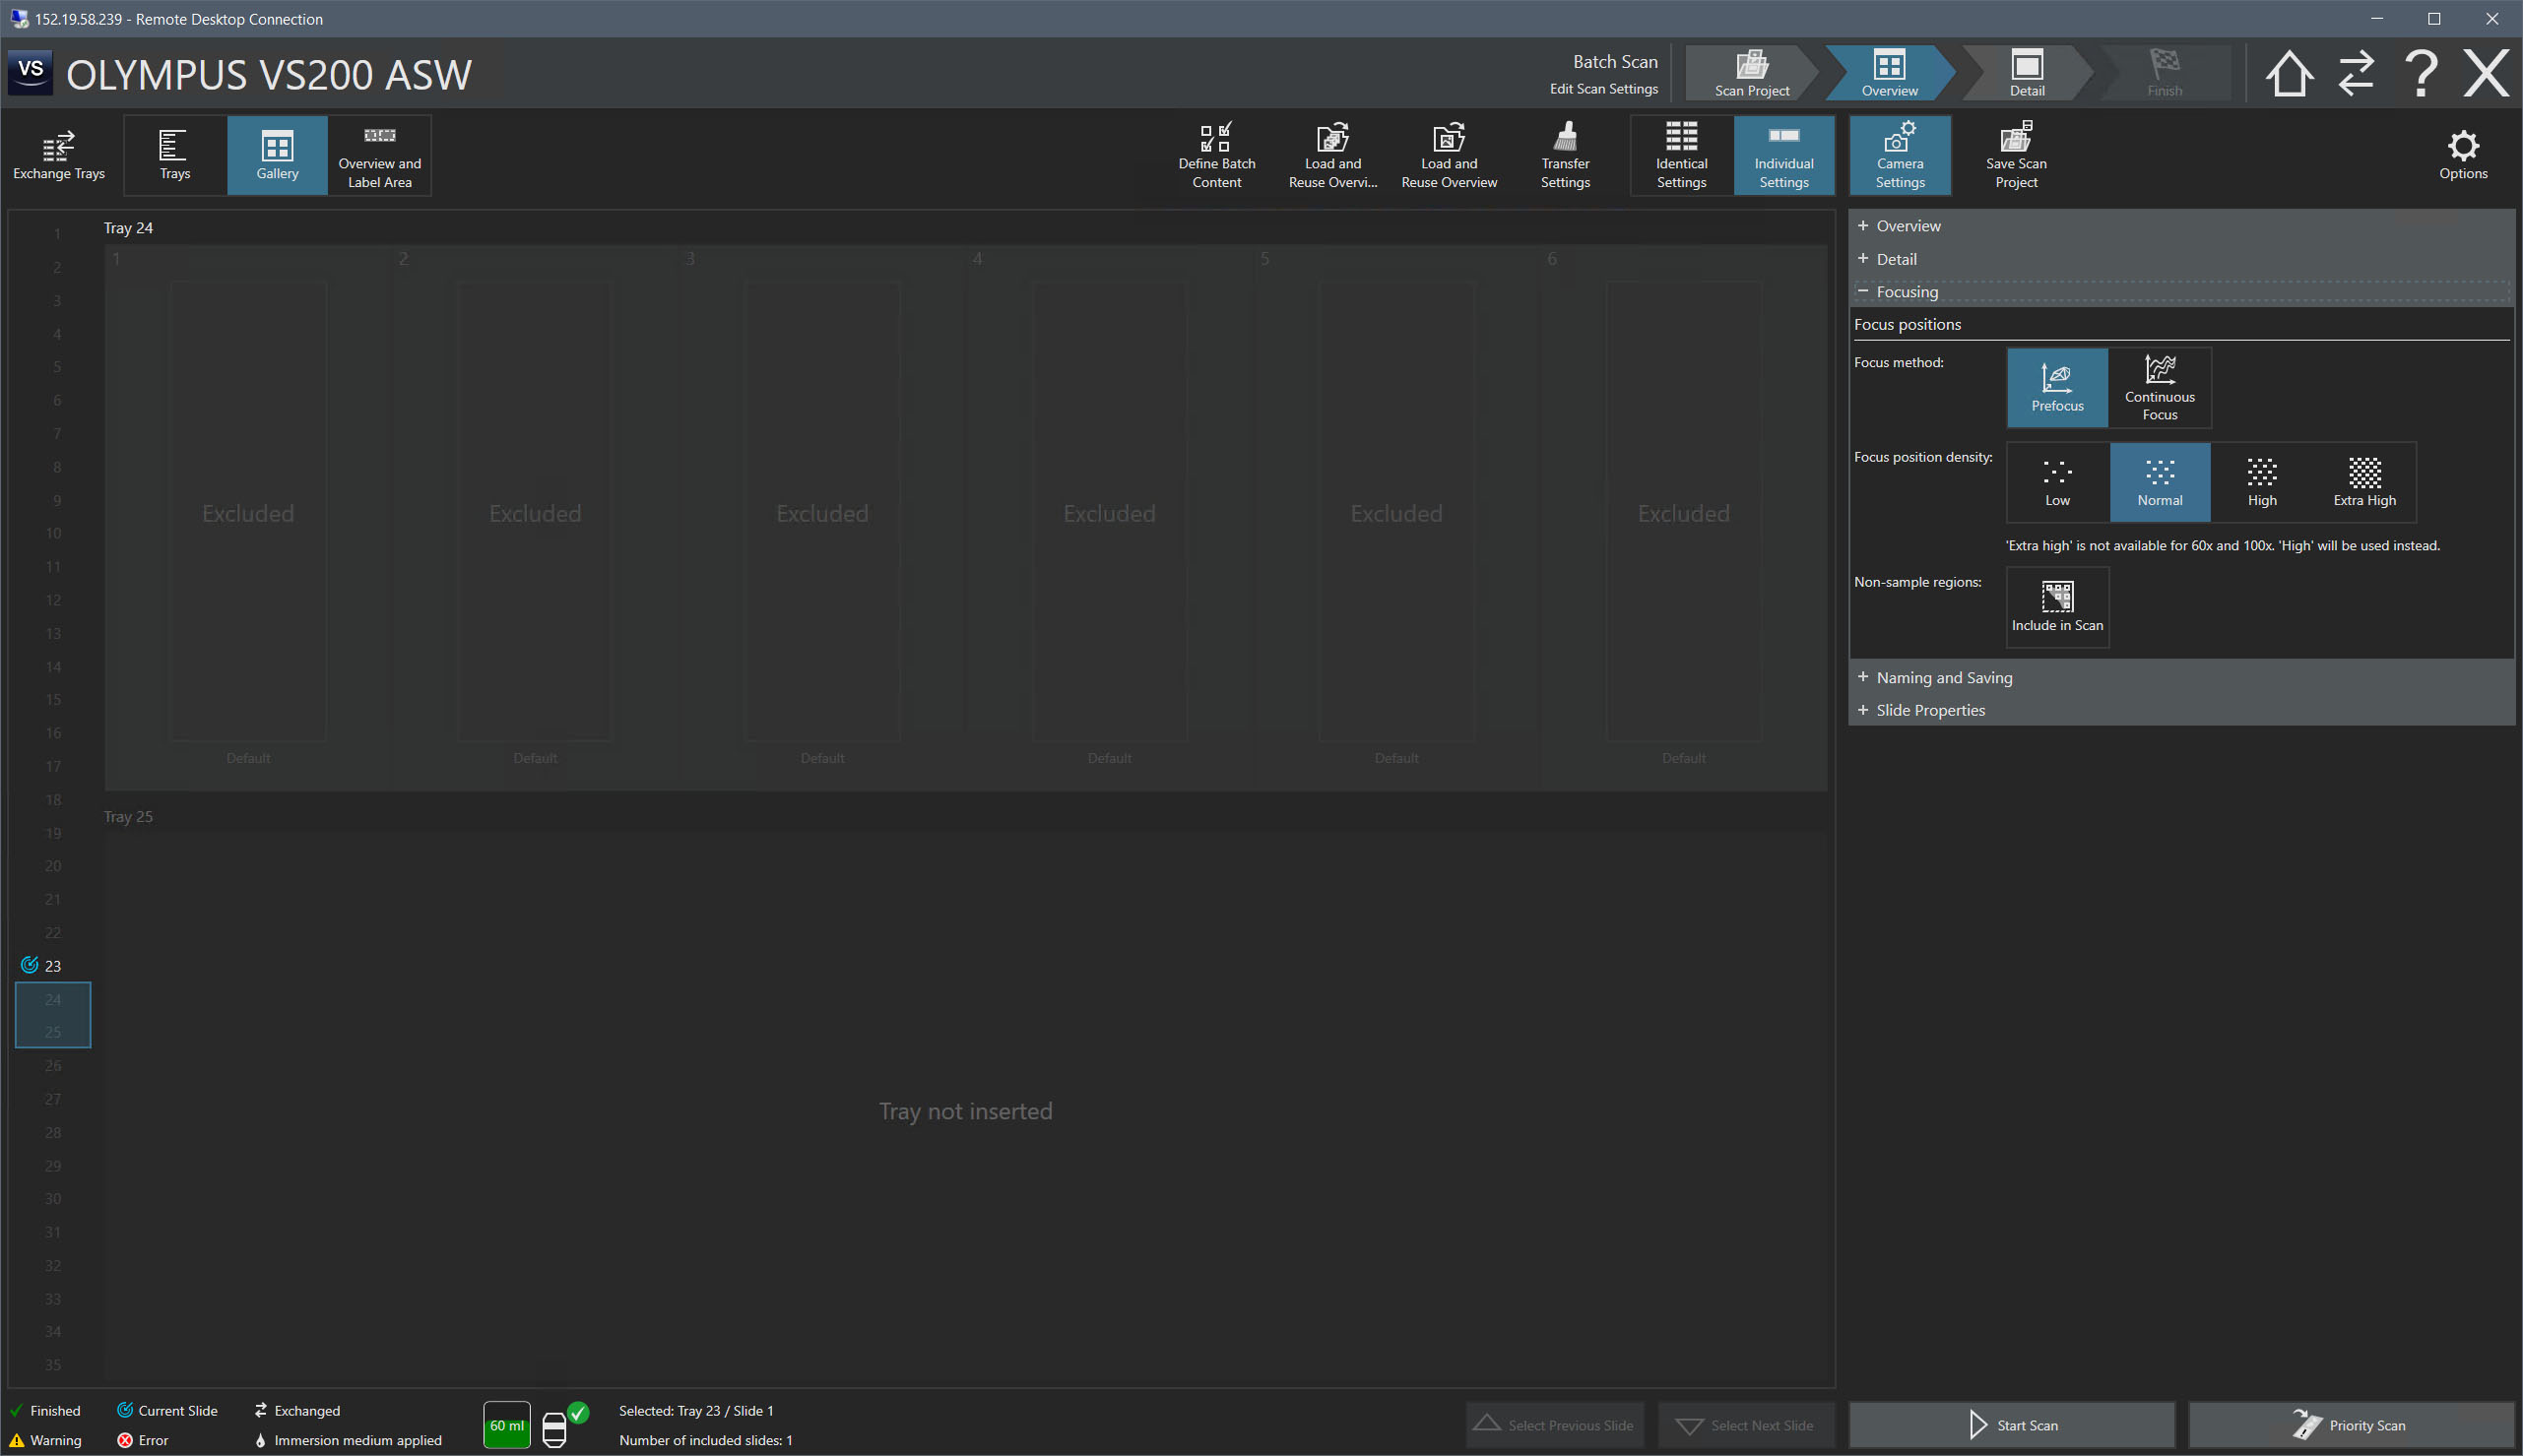Image resolution: width=2523 pixels, height=1456 pixels.
Task: Click excluded slide 5 in Tray 24
Action: pos(1396,512)
